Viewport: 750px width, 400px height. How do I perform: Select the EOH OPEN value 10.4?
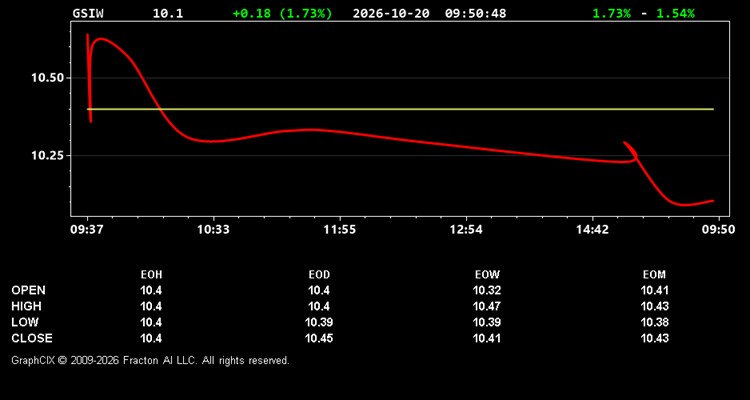click(151, 290)
